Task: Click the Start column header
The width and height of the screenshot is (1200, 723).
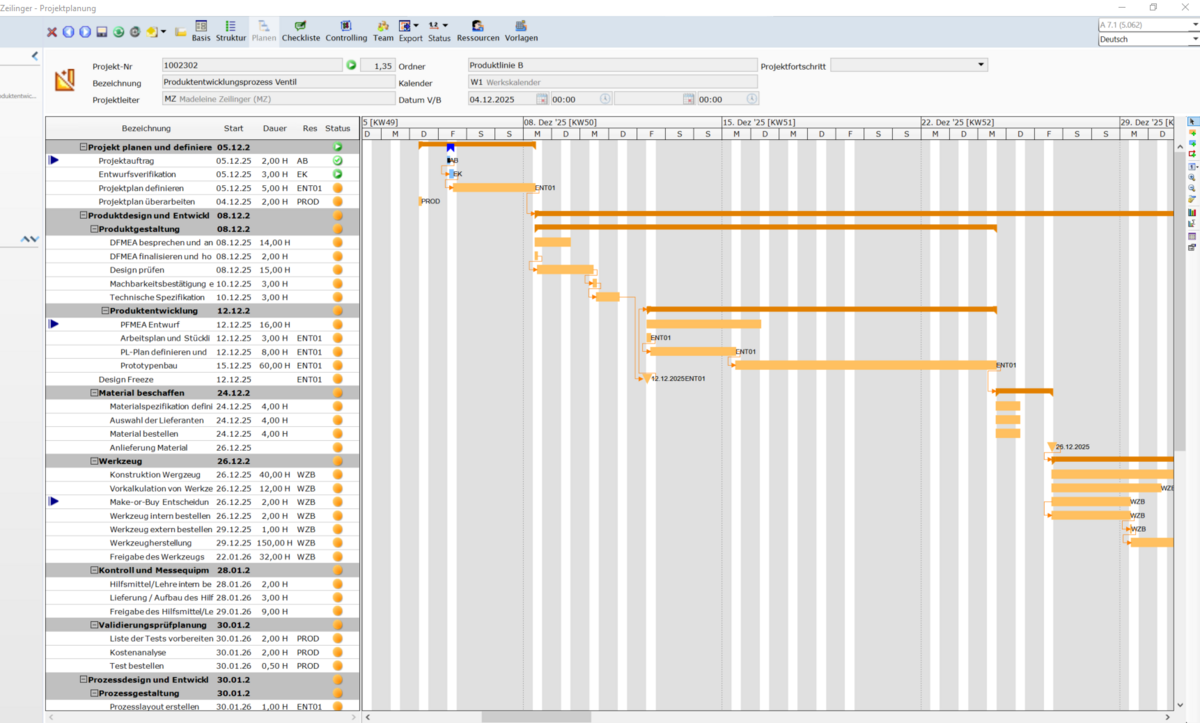Action: pos(233,128)
